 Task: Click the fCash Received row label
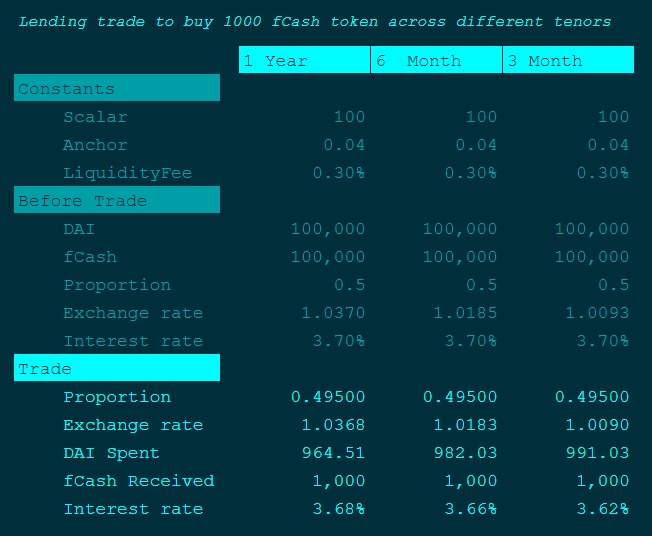click(x=138, y=481)
